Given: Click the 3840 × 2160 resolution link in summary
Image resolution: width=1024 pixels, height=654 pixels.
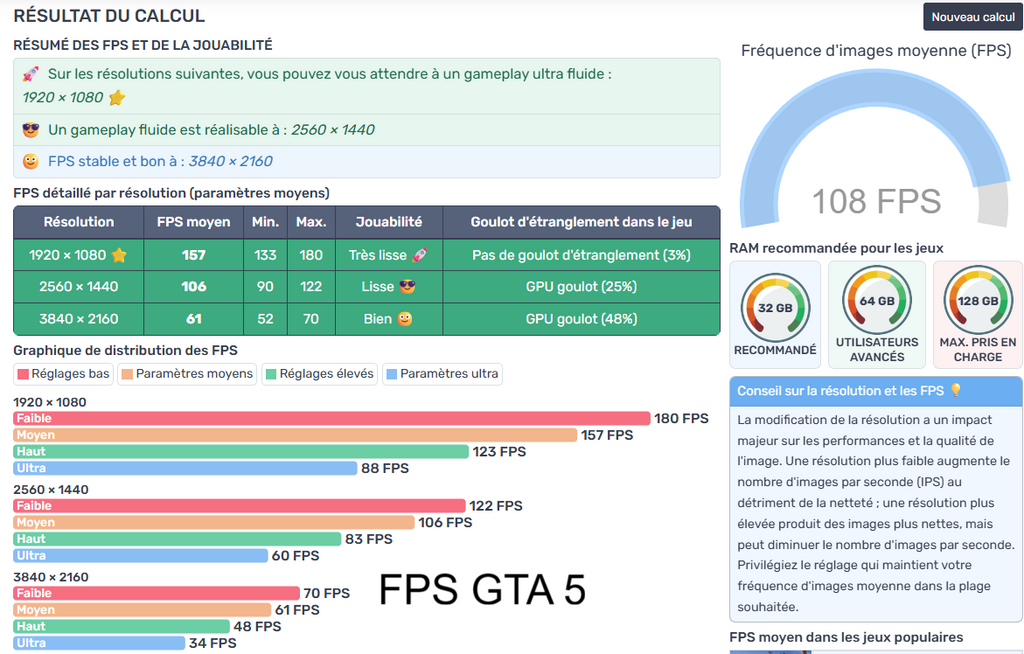Looking at the screenshot, I should [x=230, y=161].
